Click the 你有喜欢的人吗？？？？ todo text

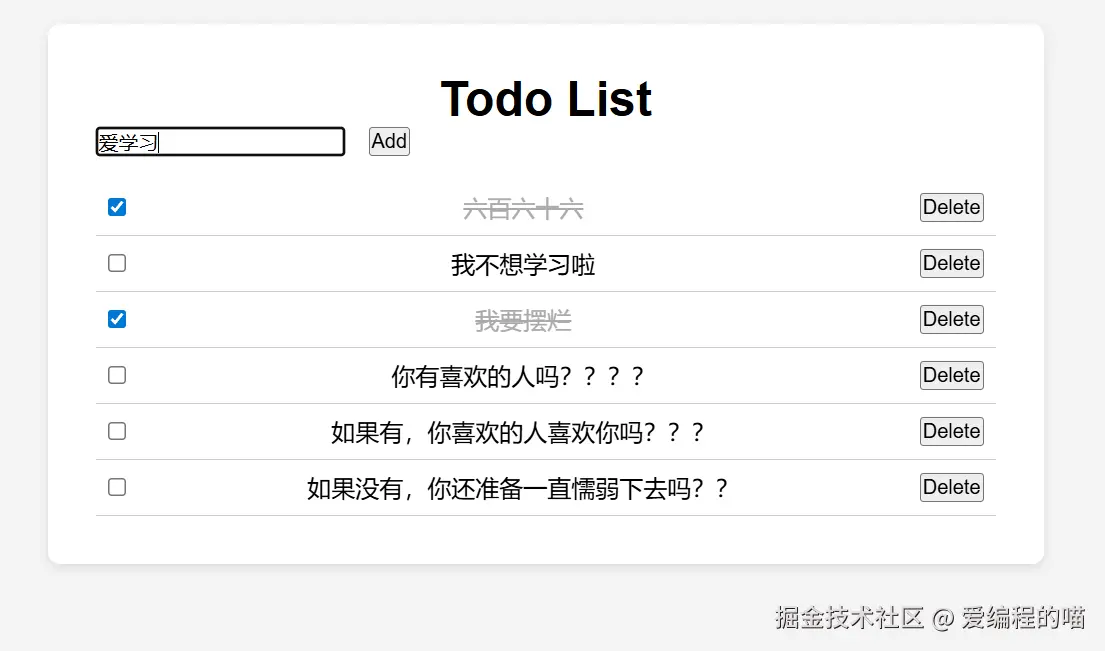[x=518, y=377]
